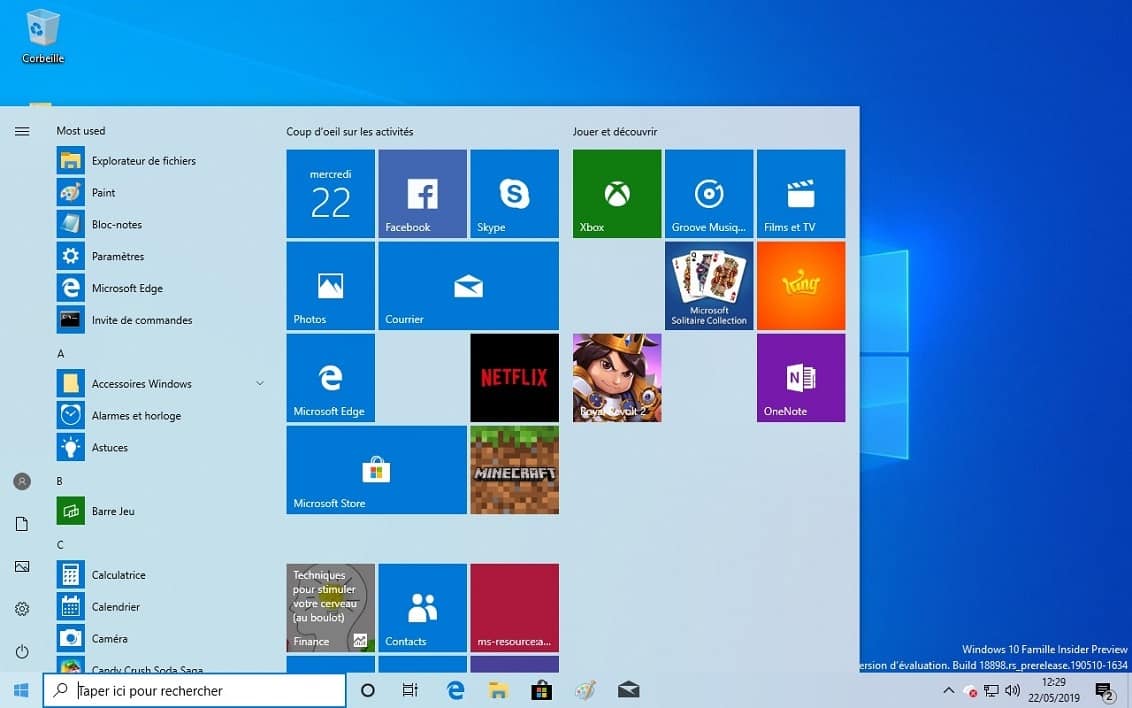Launch Calculatrice from the app list

coord(160,575)
